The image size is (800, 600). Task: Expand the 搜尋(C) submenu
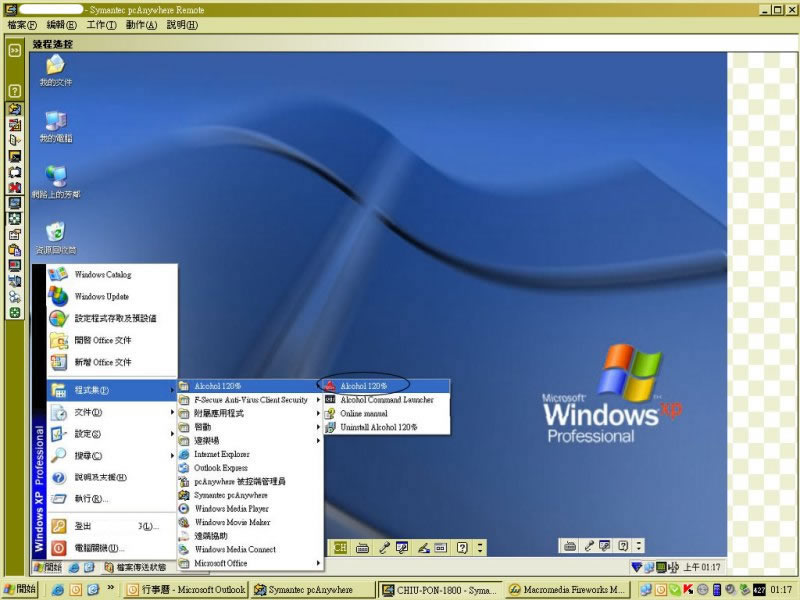112,456
